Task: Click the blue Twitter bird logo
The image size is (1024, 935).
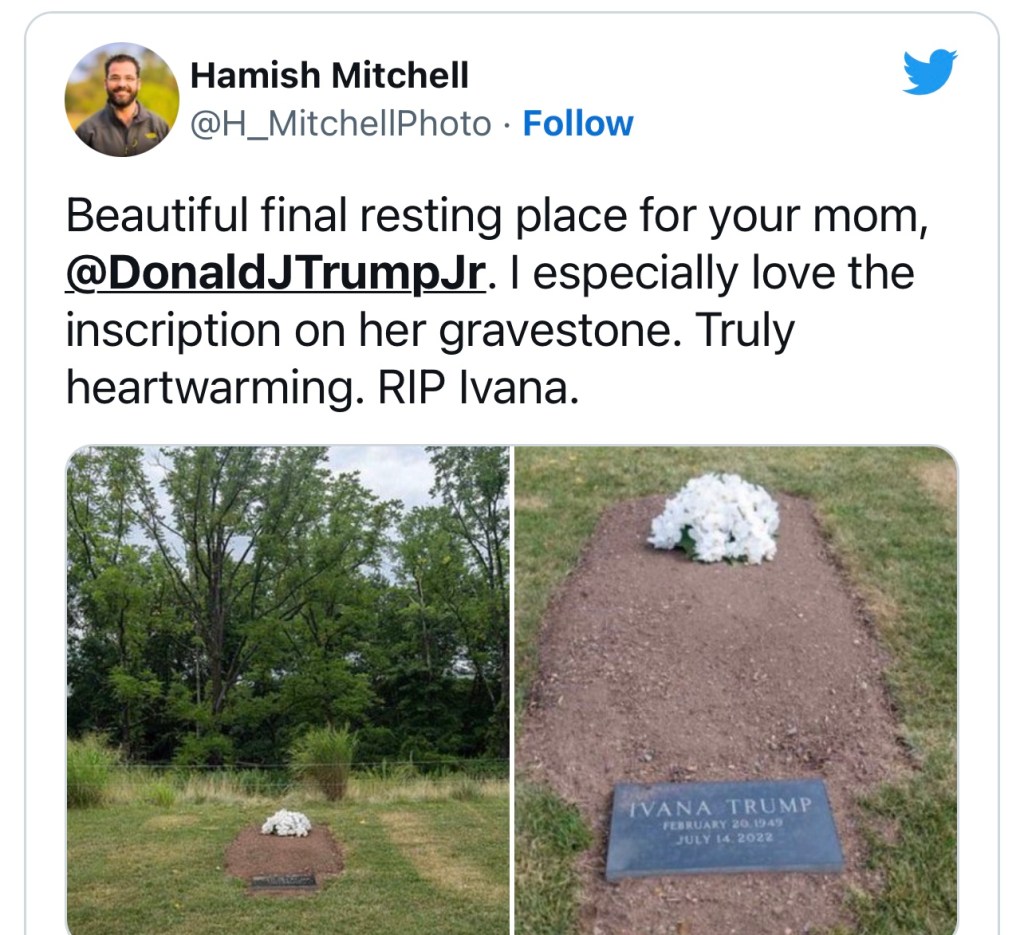Action: (930, 71)
